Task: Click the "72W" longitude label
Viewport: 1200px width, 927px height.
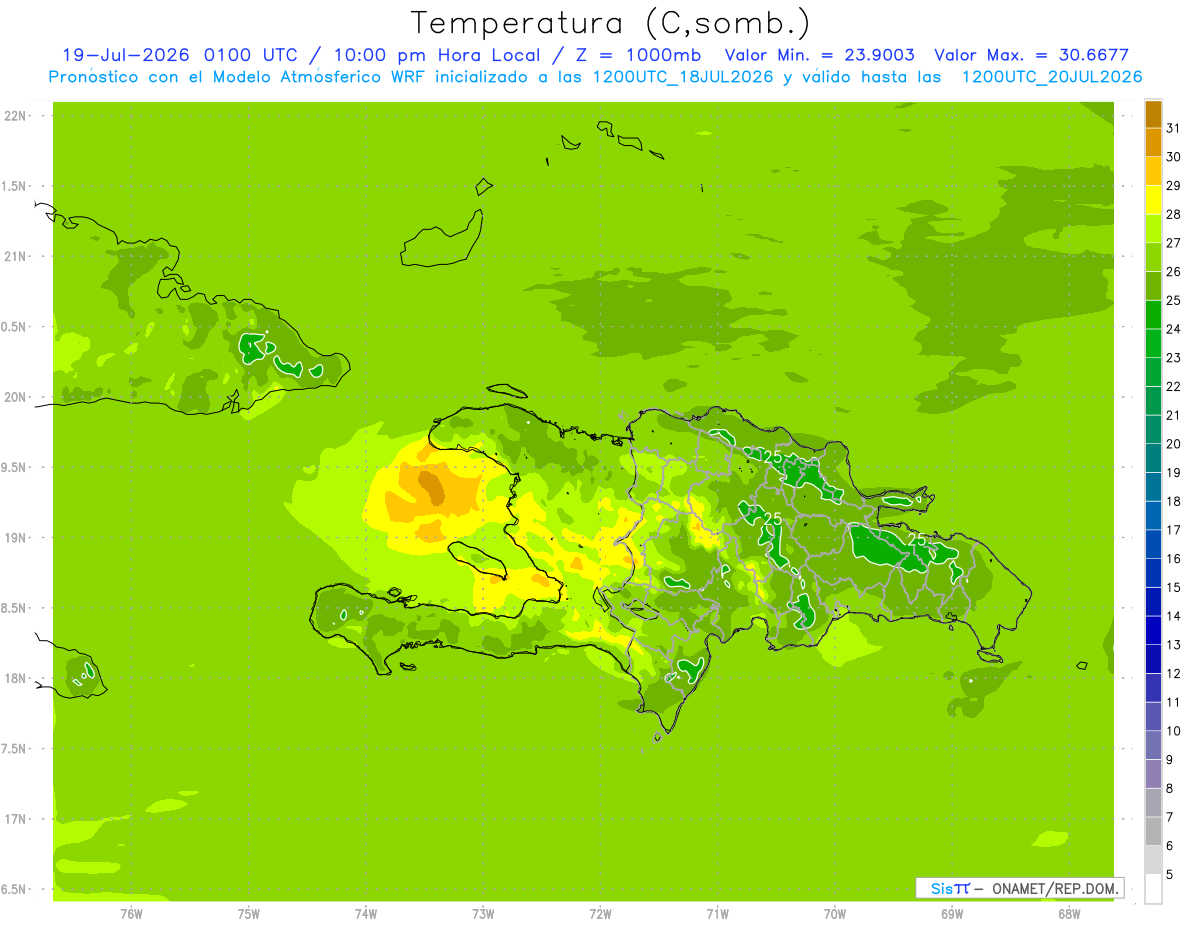Action: [x=600, y=914]
